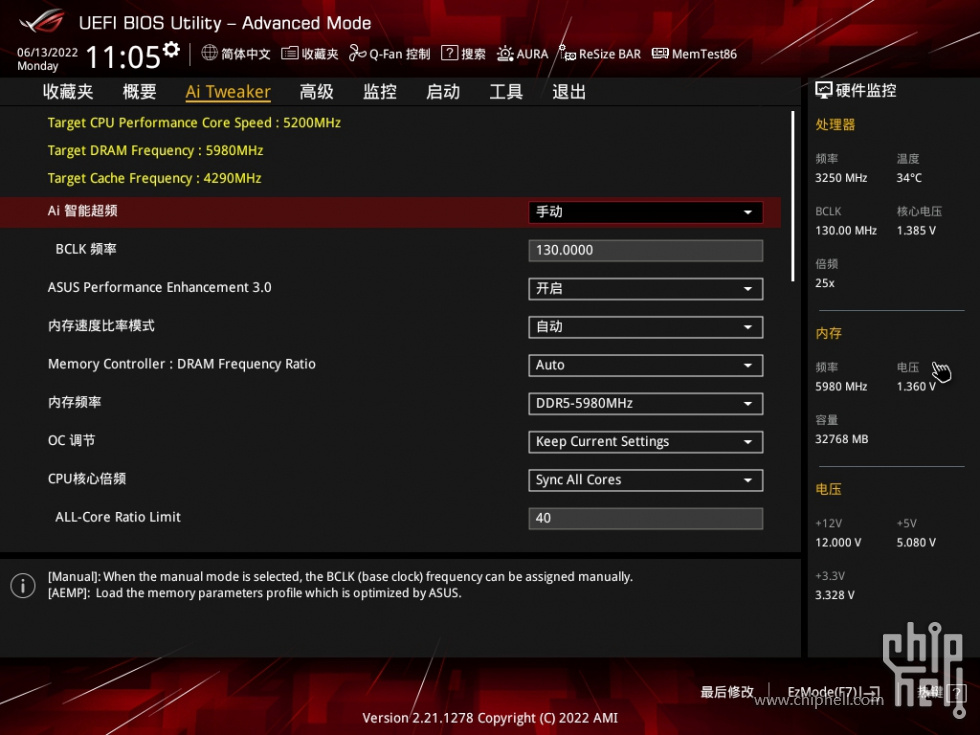The width and height of the screenshot is (980, 735).
Task: Click the Q-Fan 控制 label
Action: pos(400,54)
